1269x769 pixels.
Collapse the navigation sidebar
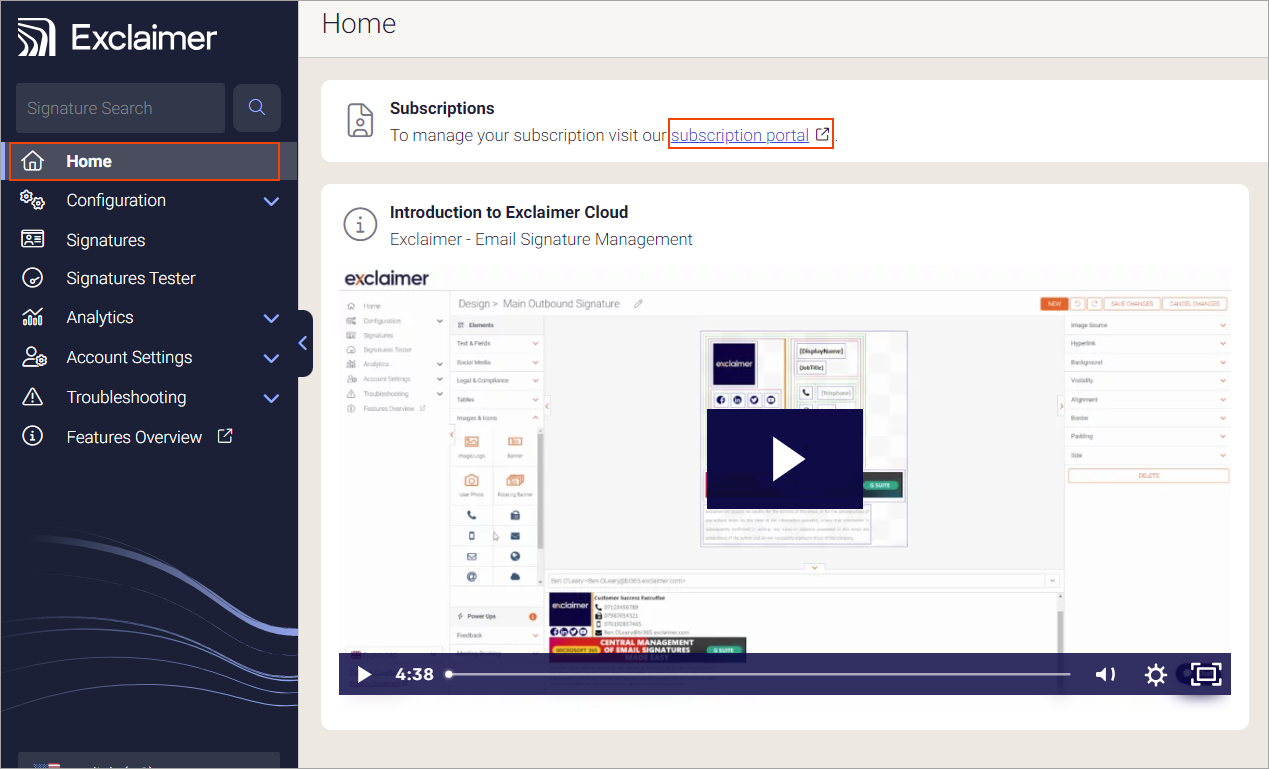303,343
